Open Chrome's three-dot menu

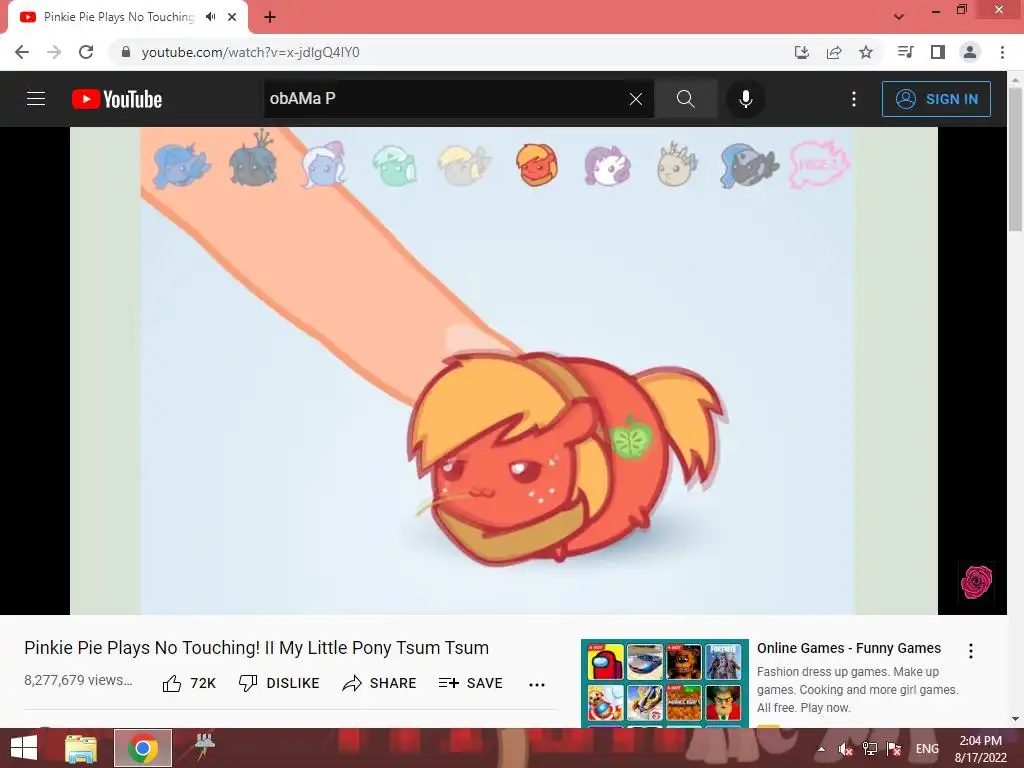click(x=1002, y=52)
